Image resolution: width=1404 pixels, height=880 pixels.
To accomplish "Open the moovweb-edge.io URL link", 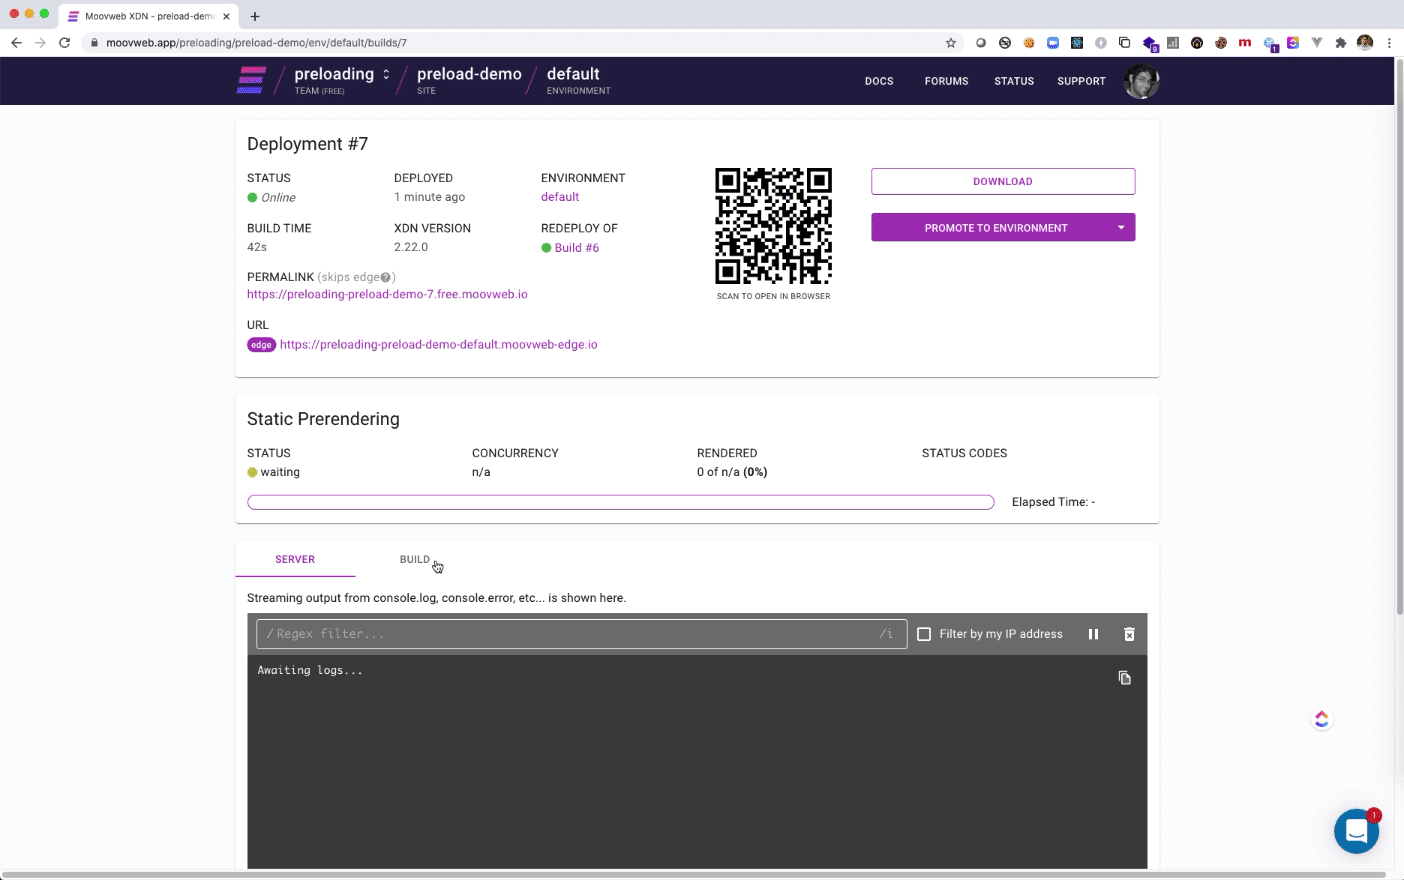I will [x=438, y=345].
